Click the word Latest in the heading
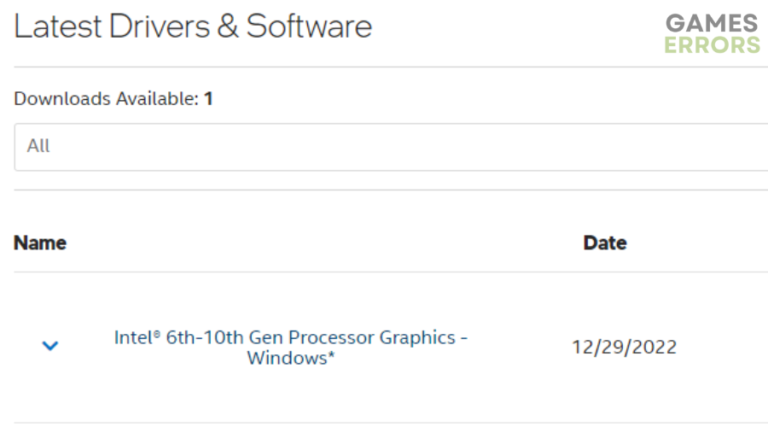 click(58, 26)
